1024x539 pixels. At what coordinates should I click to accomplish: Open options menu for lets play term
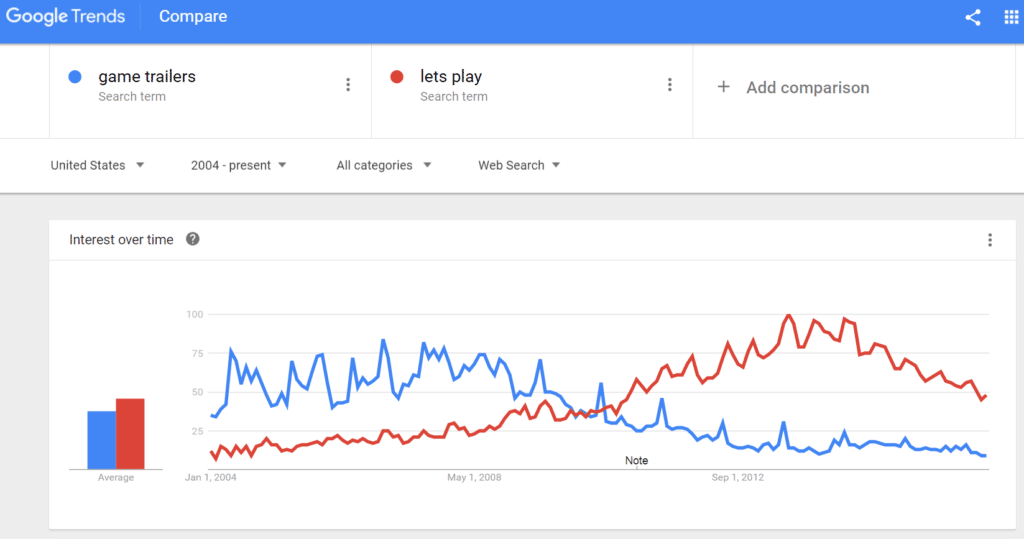[669, 85]
